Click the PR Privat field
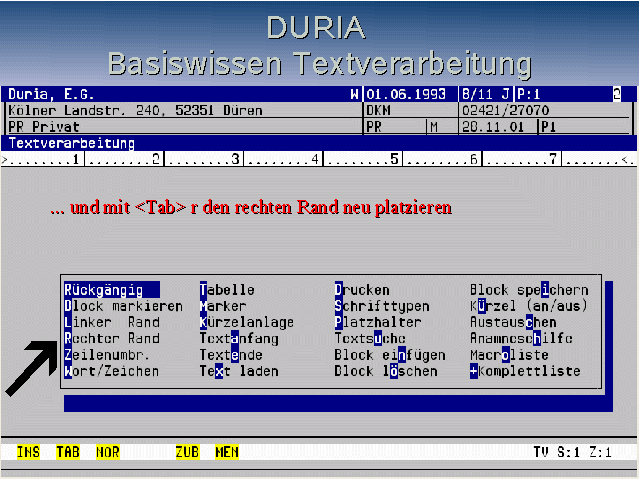This screenshot has width=640, height=480. click(44, 127)
